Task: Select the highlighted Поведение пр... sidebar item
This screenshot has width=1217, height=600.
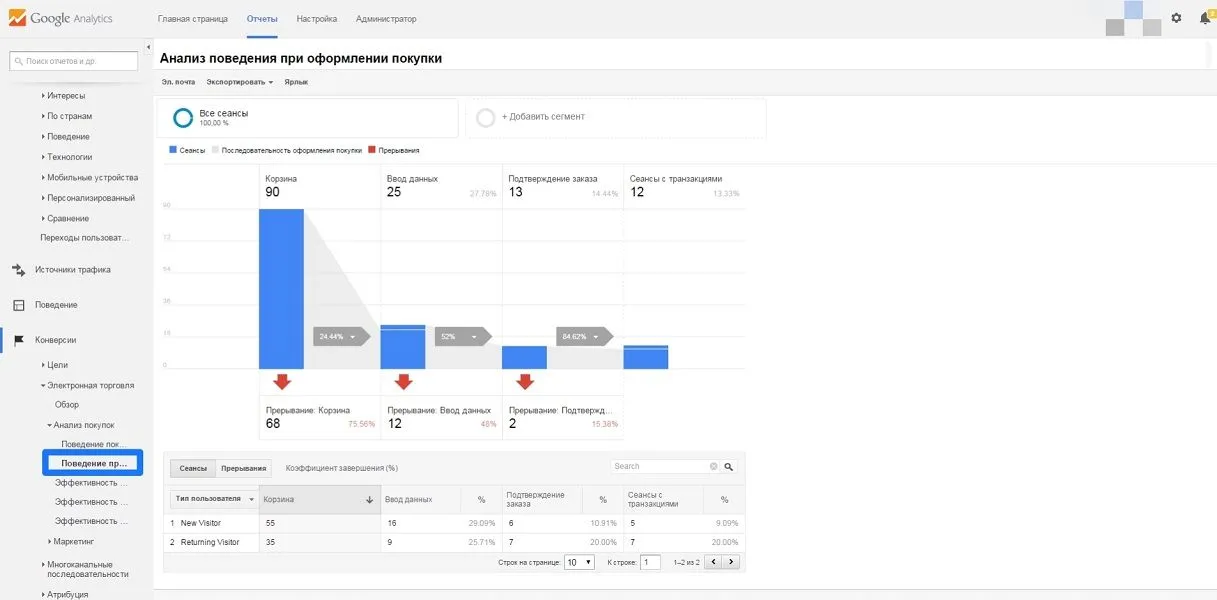Action: 94,463
